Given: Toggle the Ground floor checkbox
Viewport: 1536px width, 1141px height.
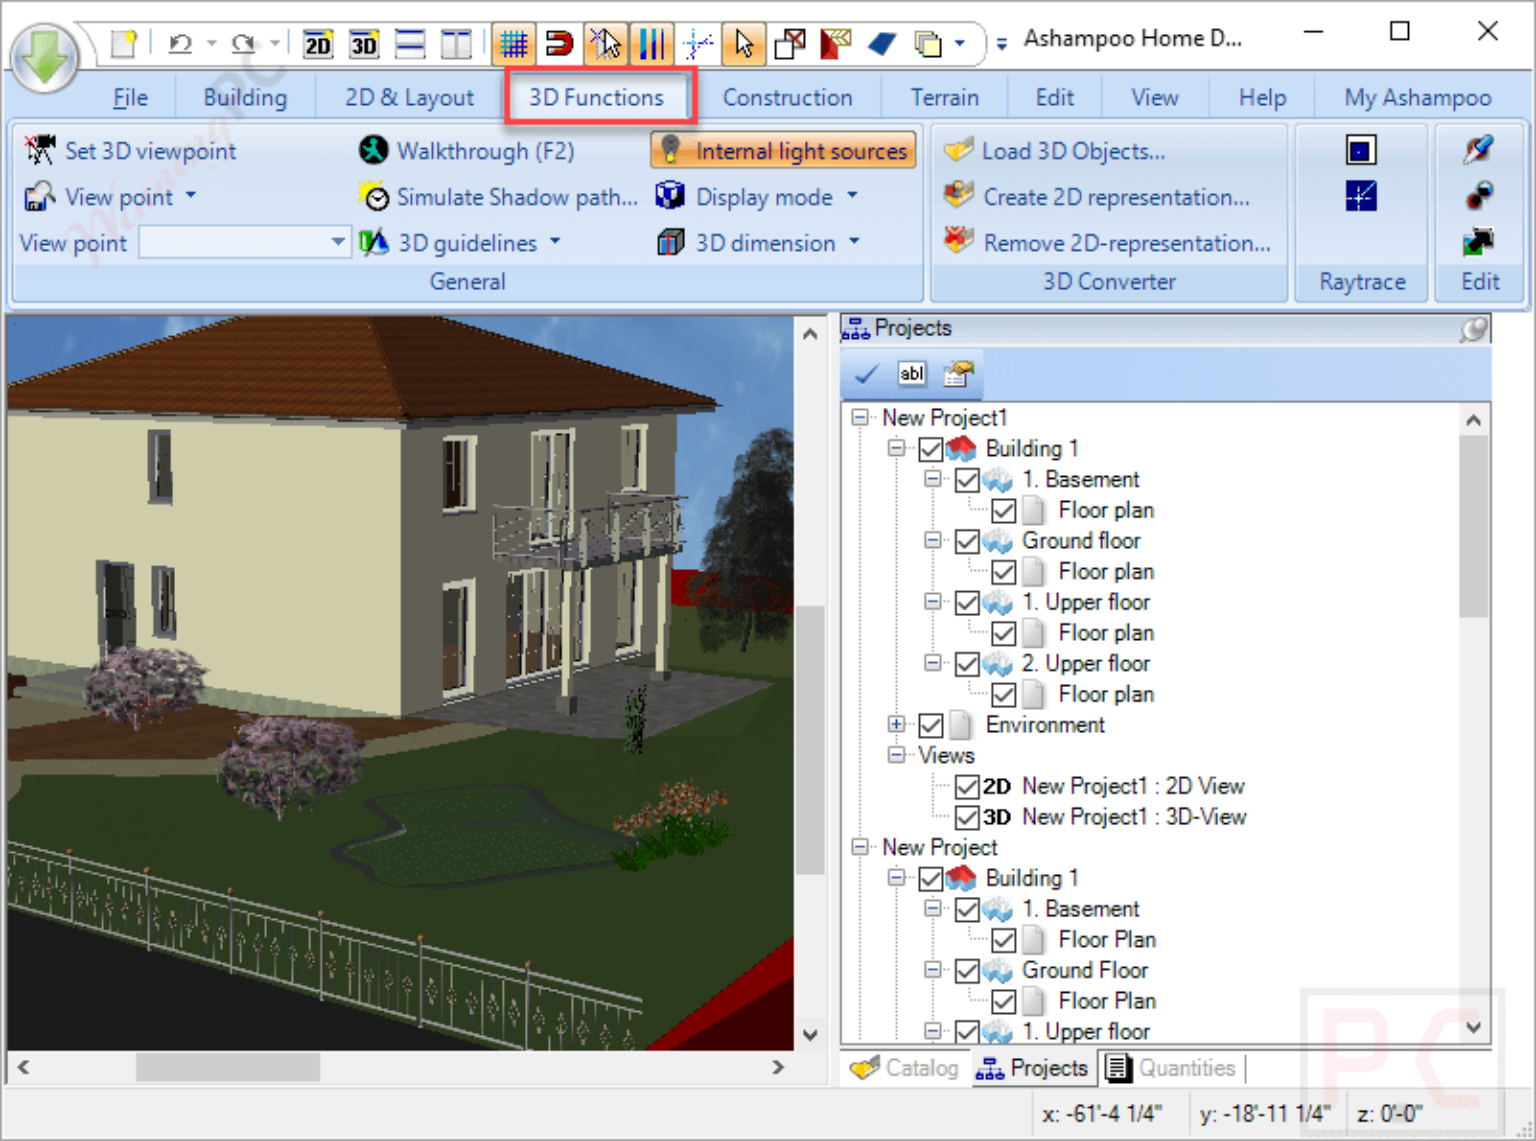Looking at the screenshot, I should coord(967,541).
